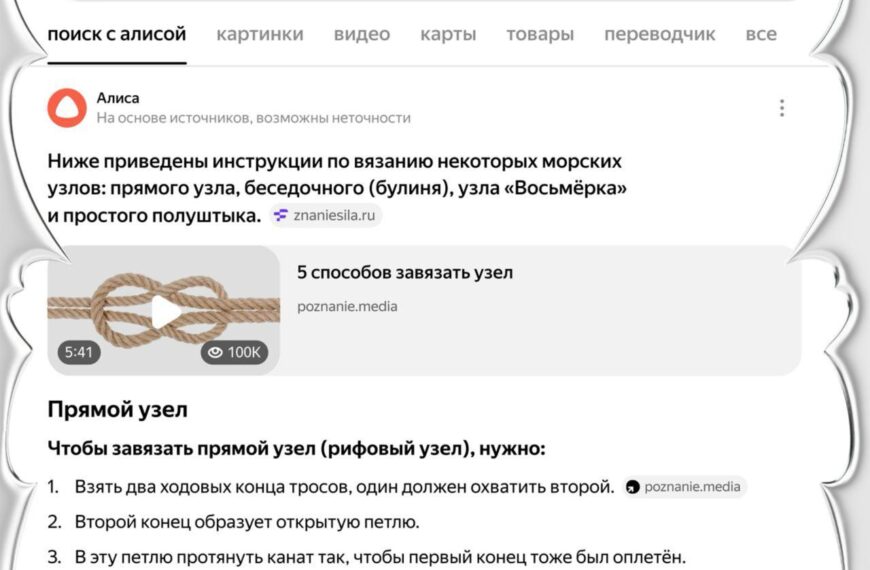
Task: Open the znaniesila.ru source link
Action: (335, 215)
